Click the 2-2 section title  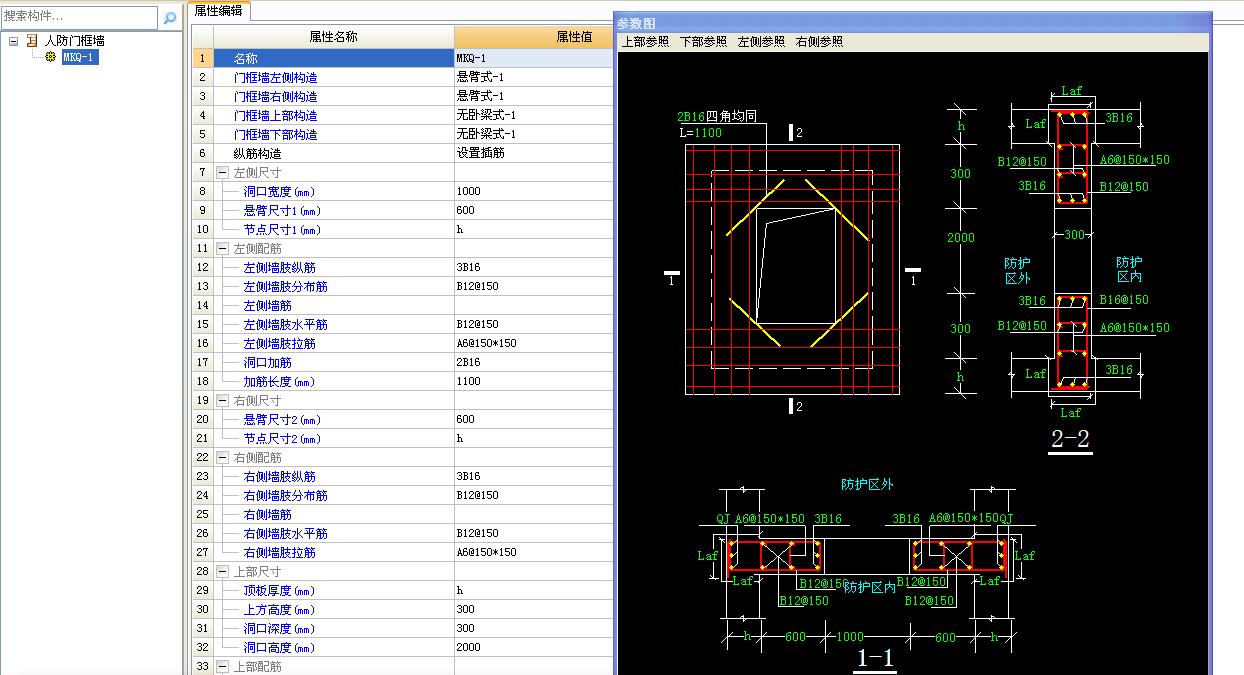(x=1070, y=438)
